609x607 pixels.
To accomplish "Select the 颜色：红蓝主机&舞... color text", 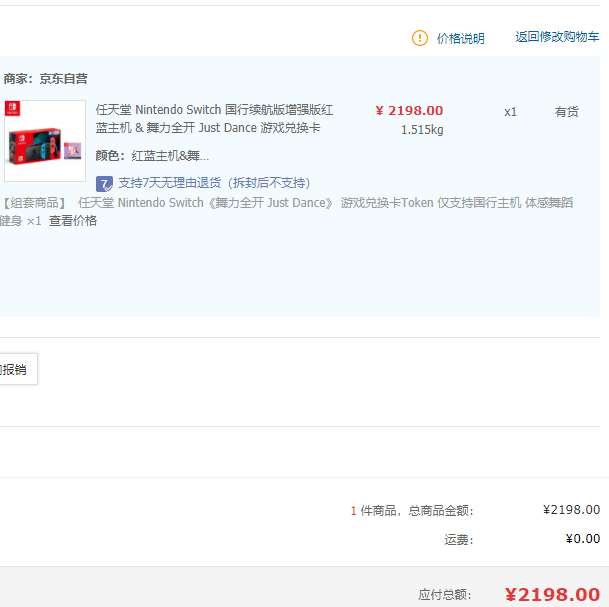I will pyautogui.click(x=152, y=155).
